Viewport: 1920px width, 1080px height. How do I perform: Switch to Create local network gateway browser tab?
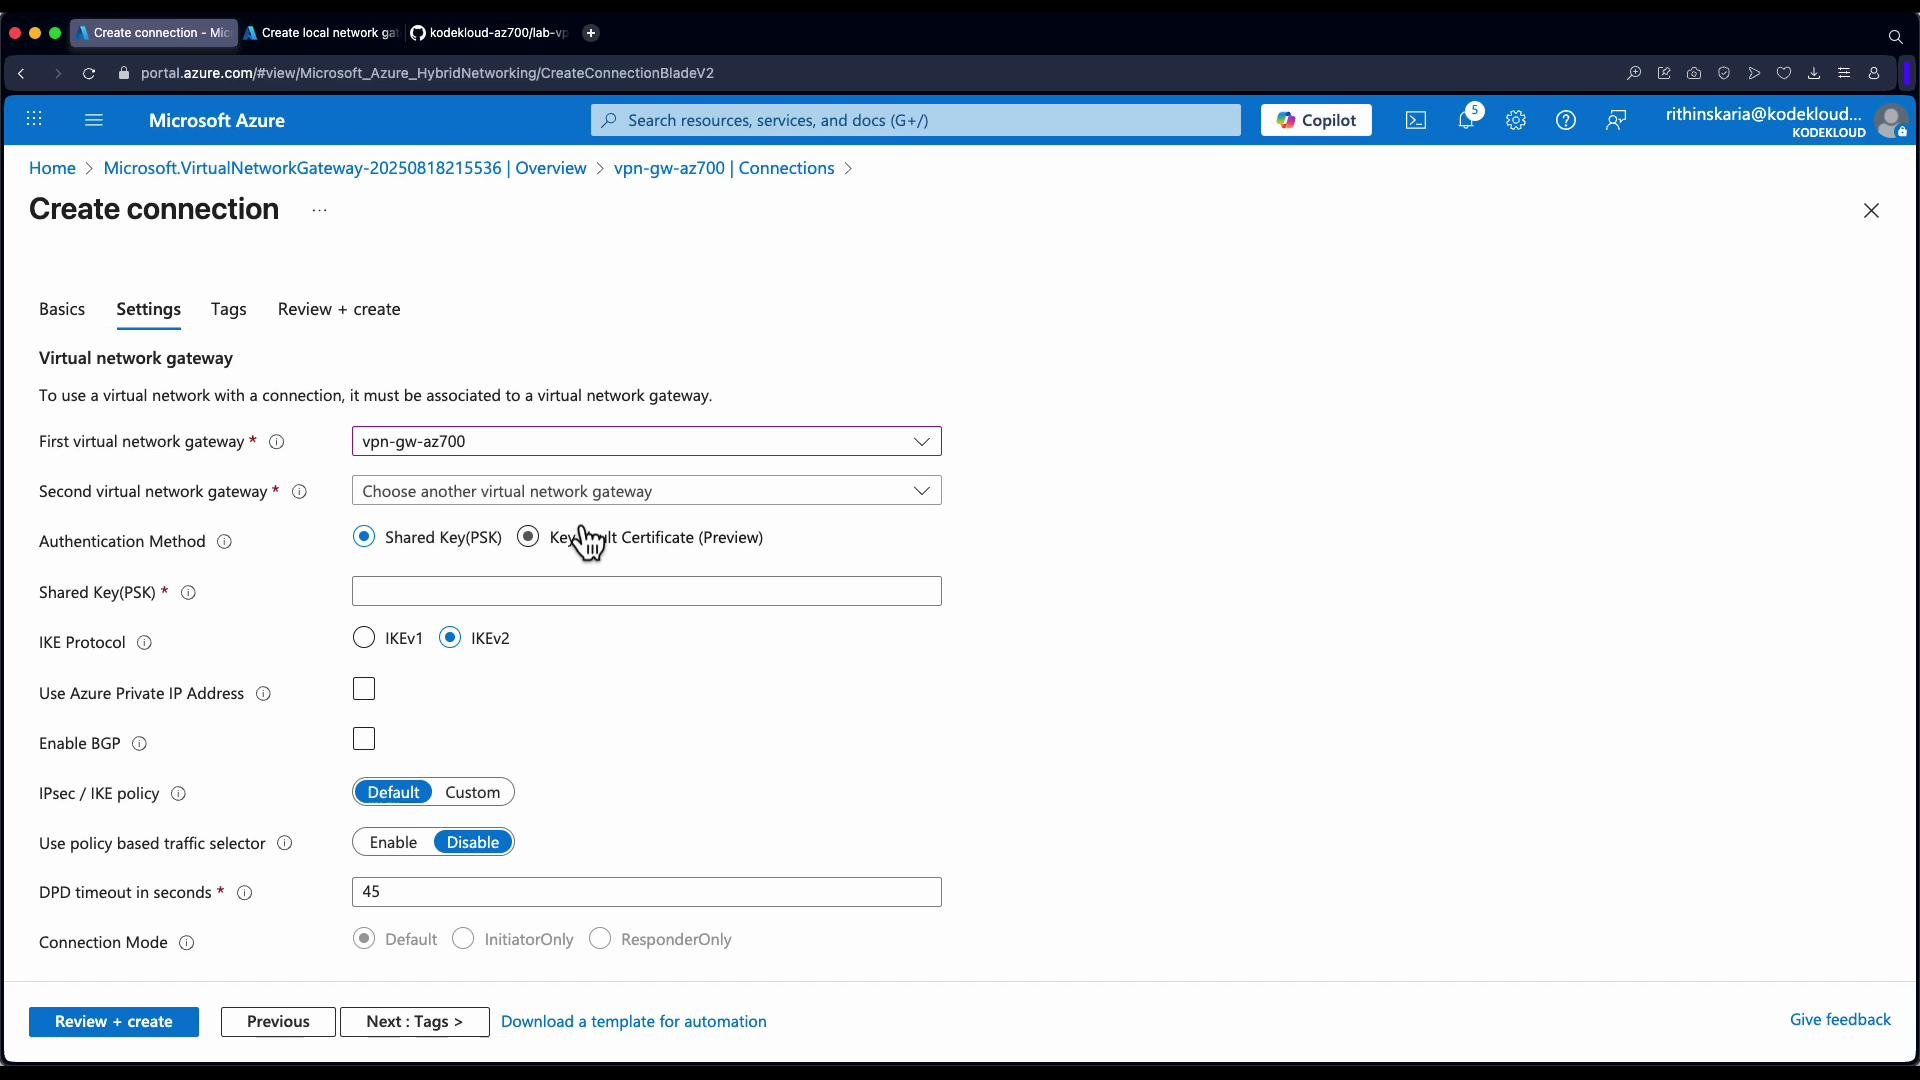tap(322, 33)
